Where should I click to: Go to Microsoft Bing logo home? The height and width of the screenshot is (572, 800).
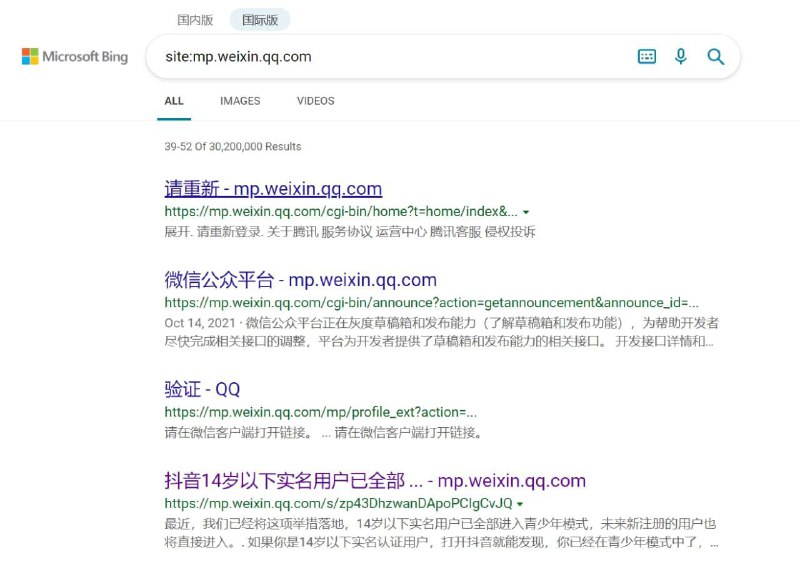coord(75,56)
